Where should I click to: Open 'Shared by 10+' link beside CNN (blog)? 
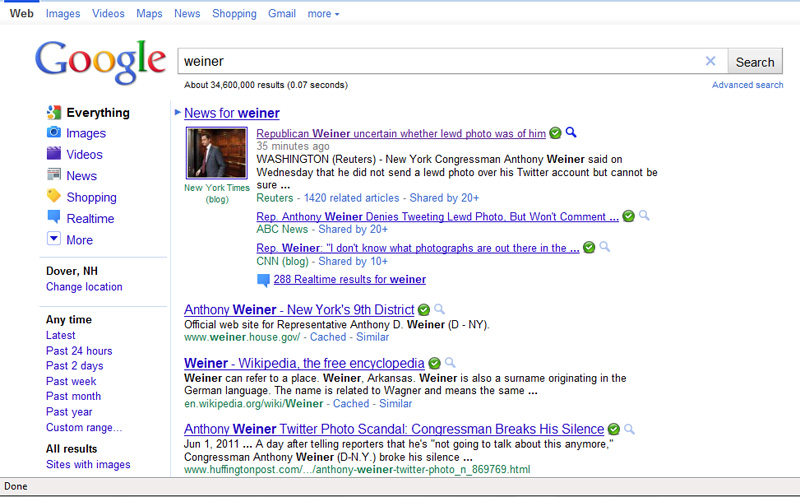353,261
